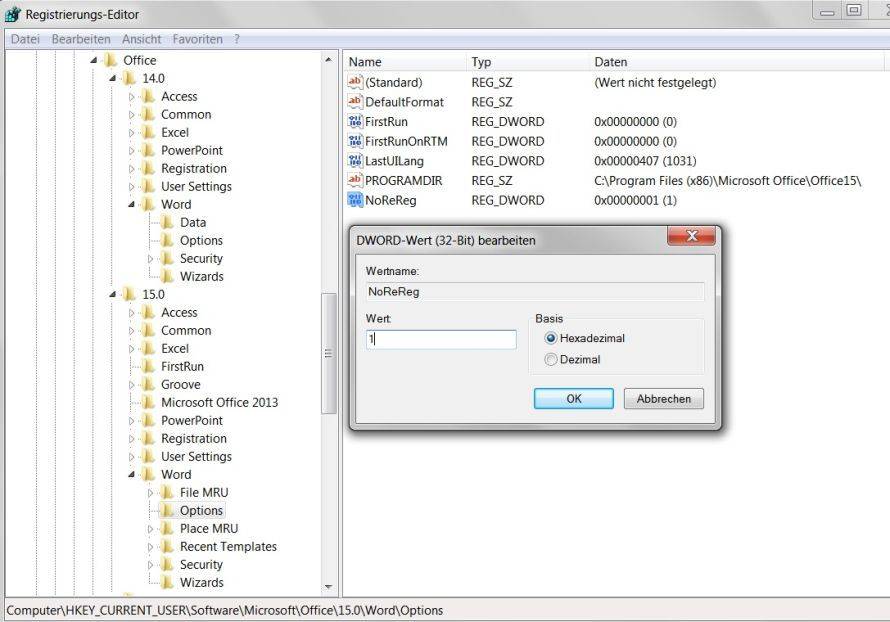Click the selected Options folder icon under 15.0

pyautogui.click(x=167, y=511)
